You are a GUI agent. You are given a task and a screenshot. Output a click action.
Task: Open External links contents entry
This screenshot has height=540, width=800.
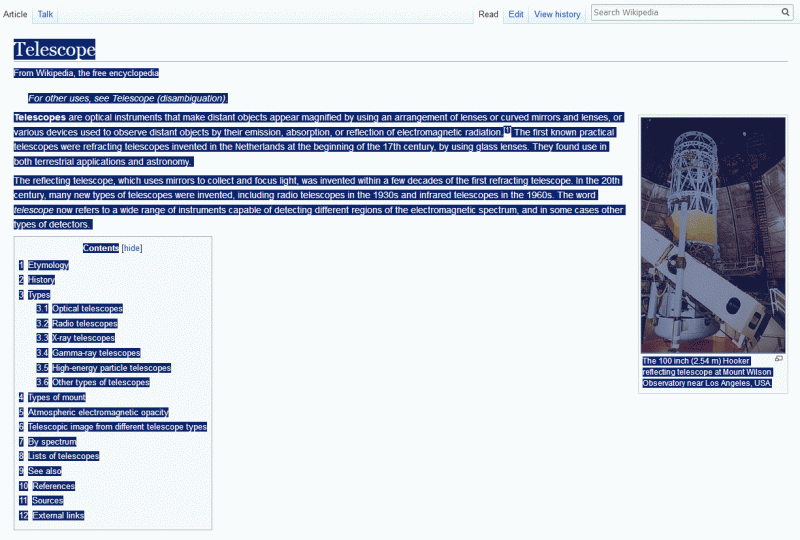tap(58, 515)
